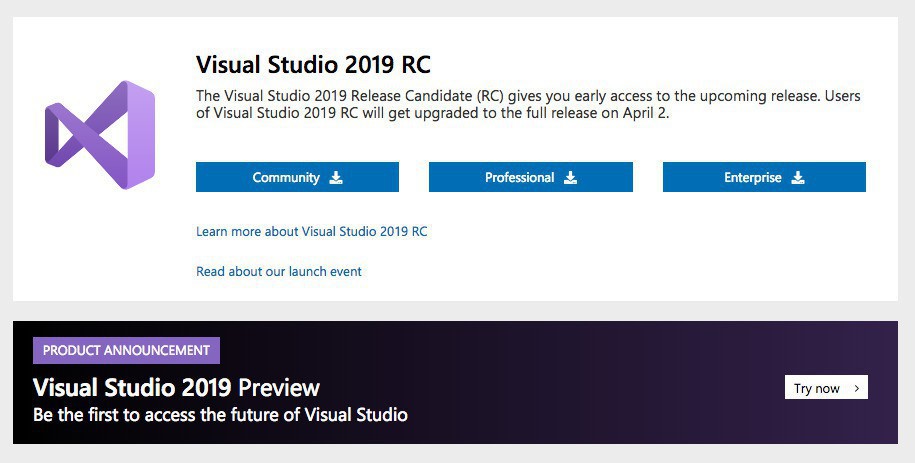Click the 'Be the first to access' tagline

tap(220, 414)
